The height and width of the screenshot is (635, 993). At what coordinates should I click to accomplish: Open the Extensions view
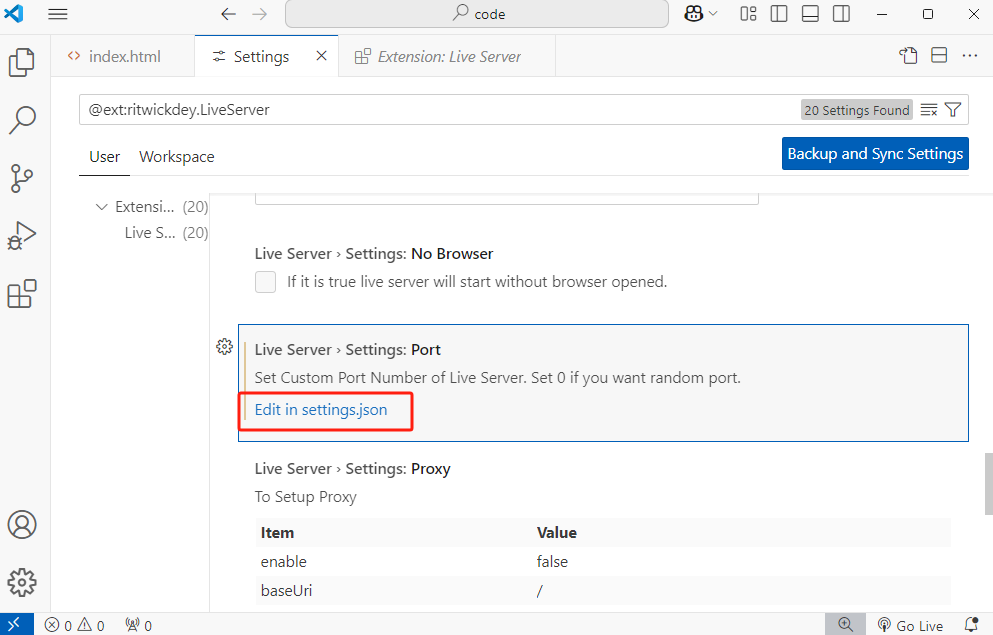click(x=22, y=294)
